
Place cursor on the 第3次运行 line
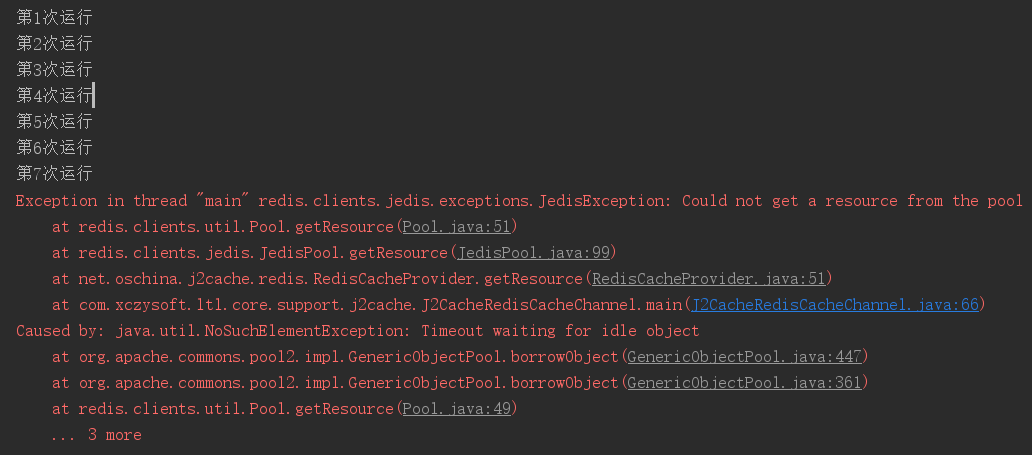(x=55, y=70)
